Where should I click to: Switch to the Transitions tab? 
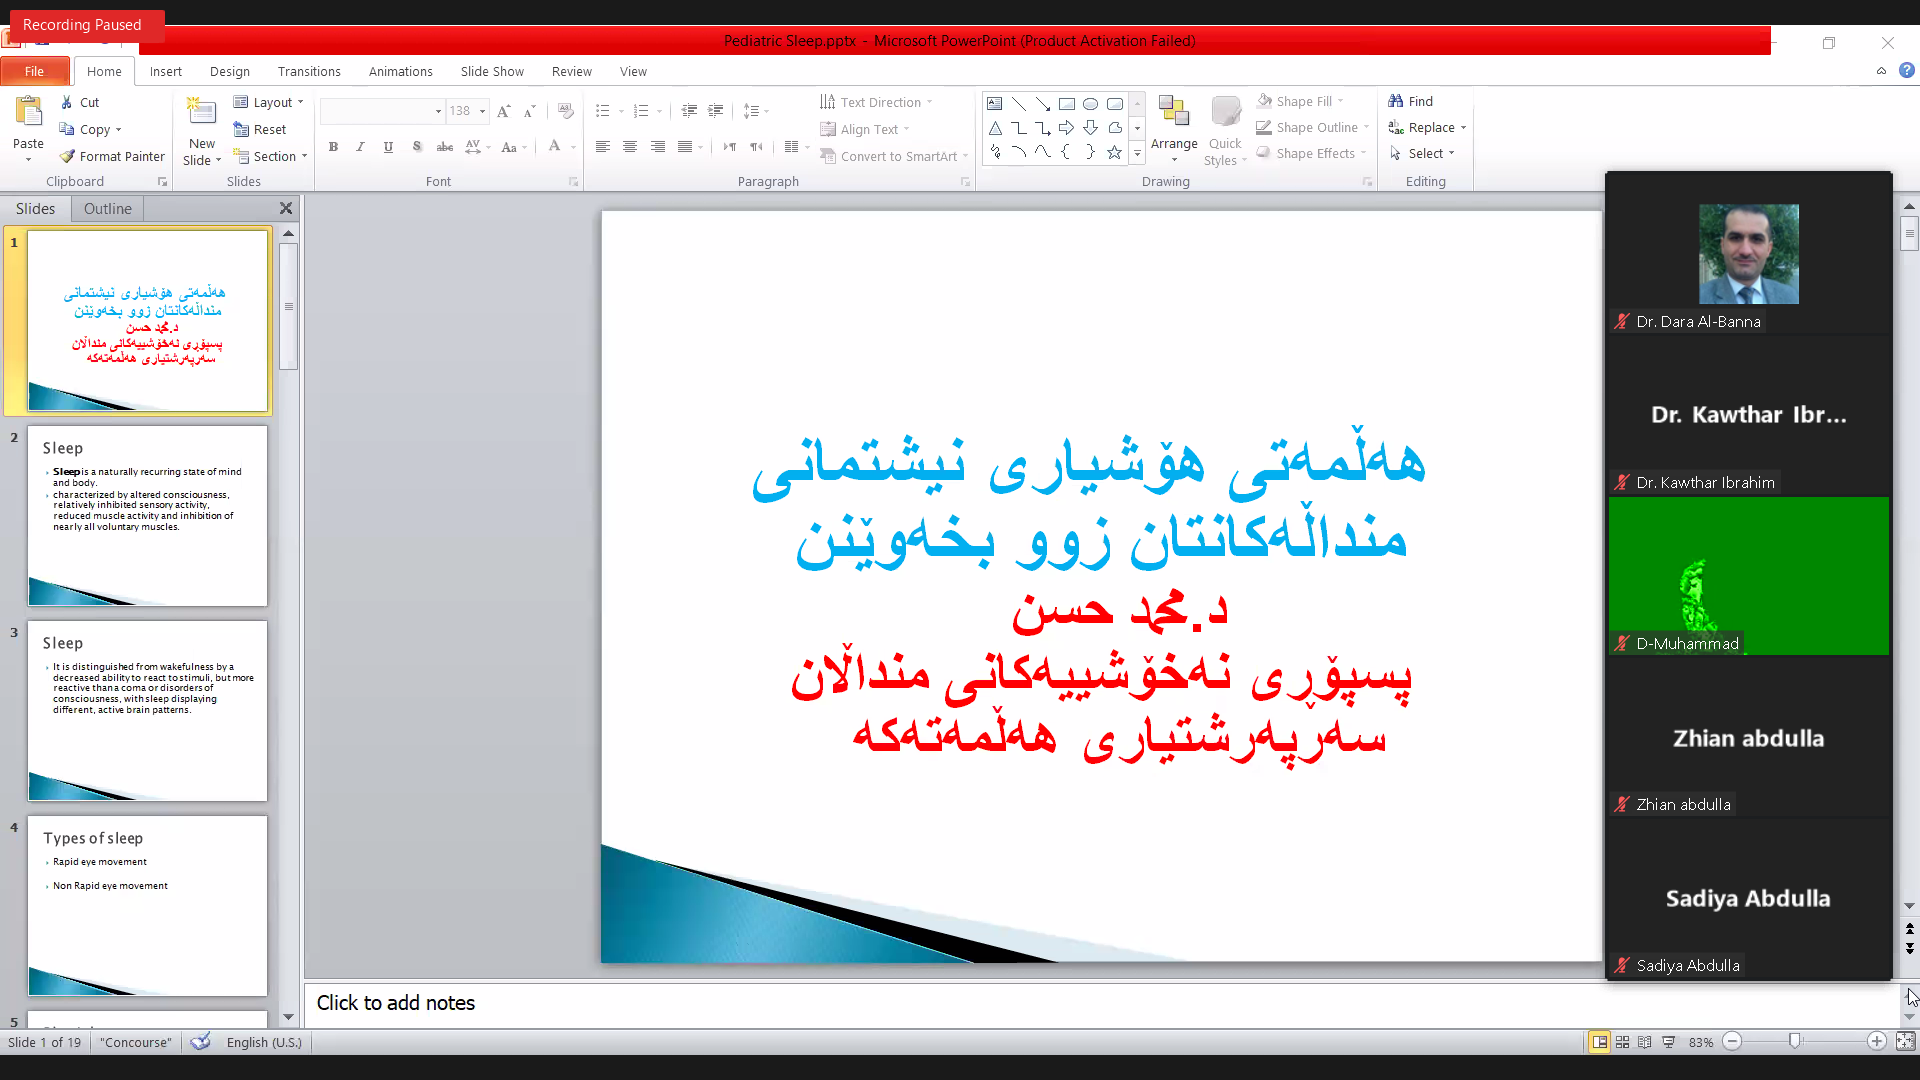click(309, 71)
